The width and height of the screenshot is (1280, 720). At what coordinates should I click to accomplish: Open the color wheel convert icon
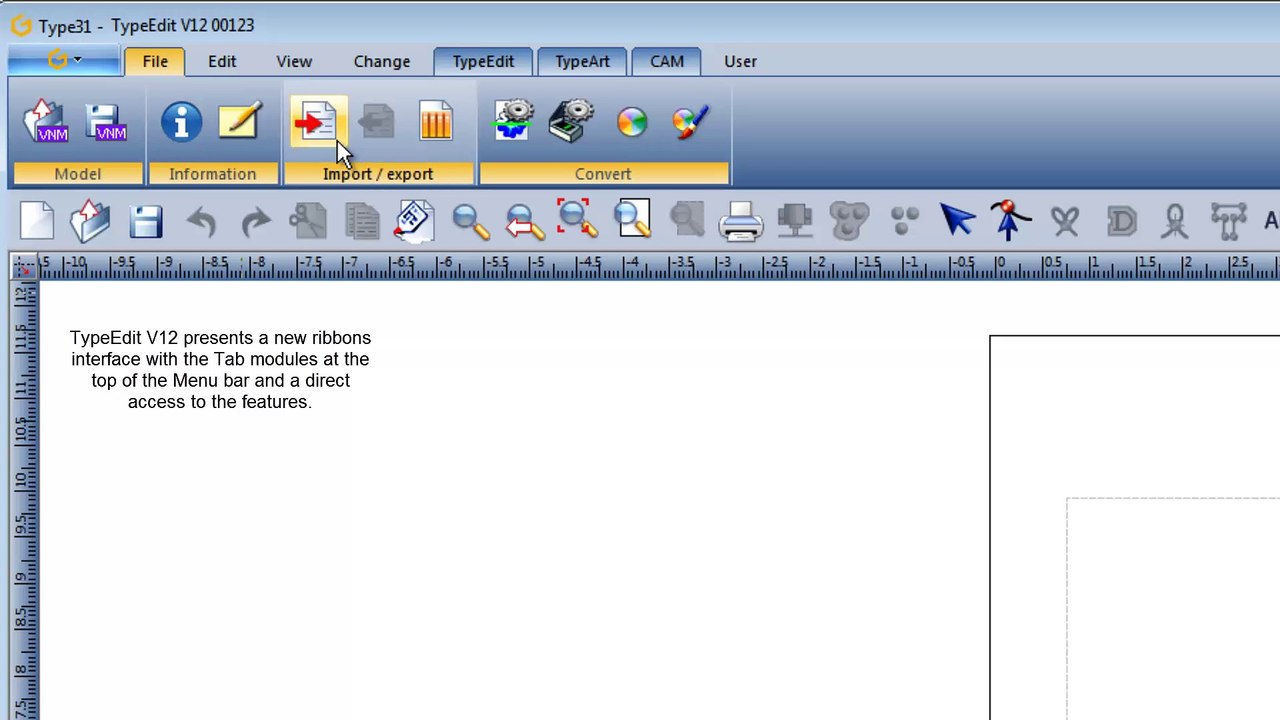632,123
